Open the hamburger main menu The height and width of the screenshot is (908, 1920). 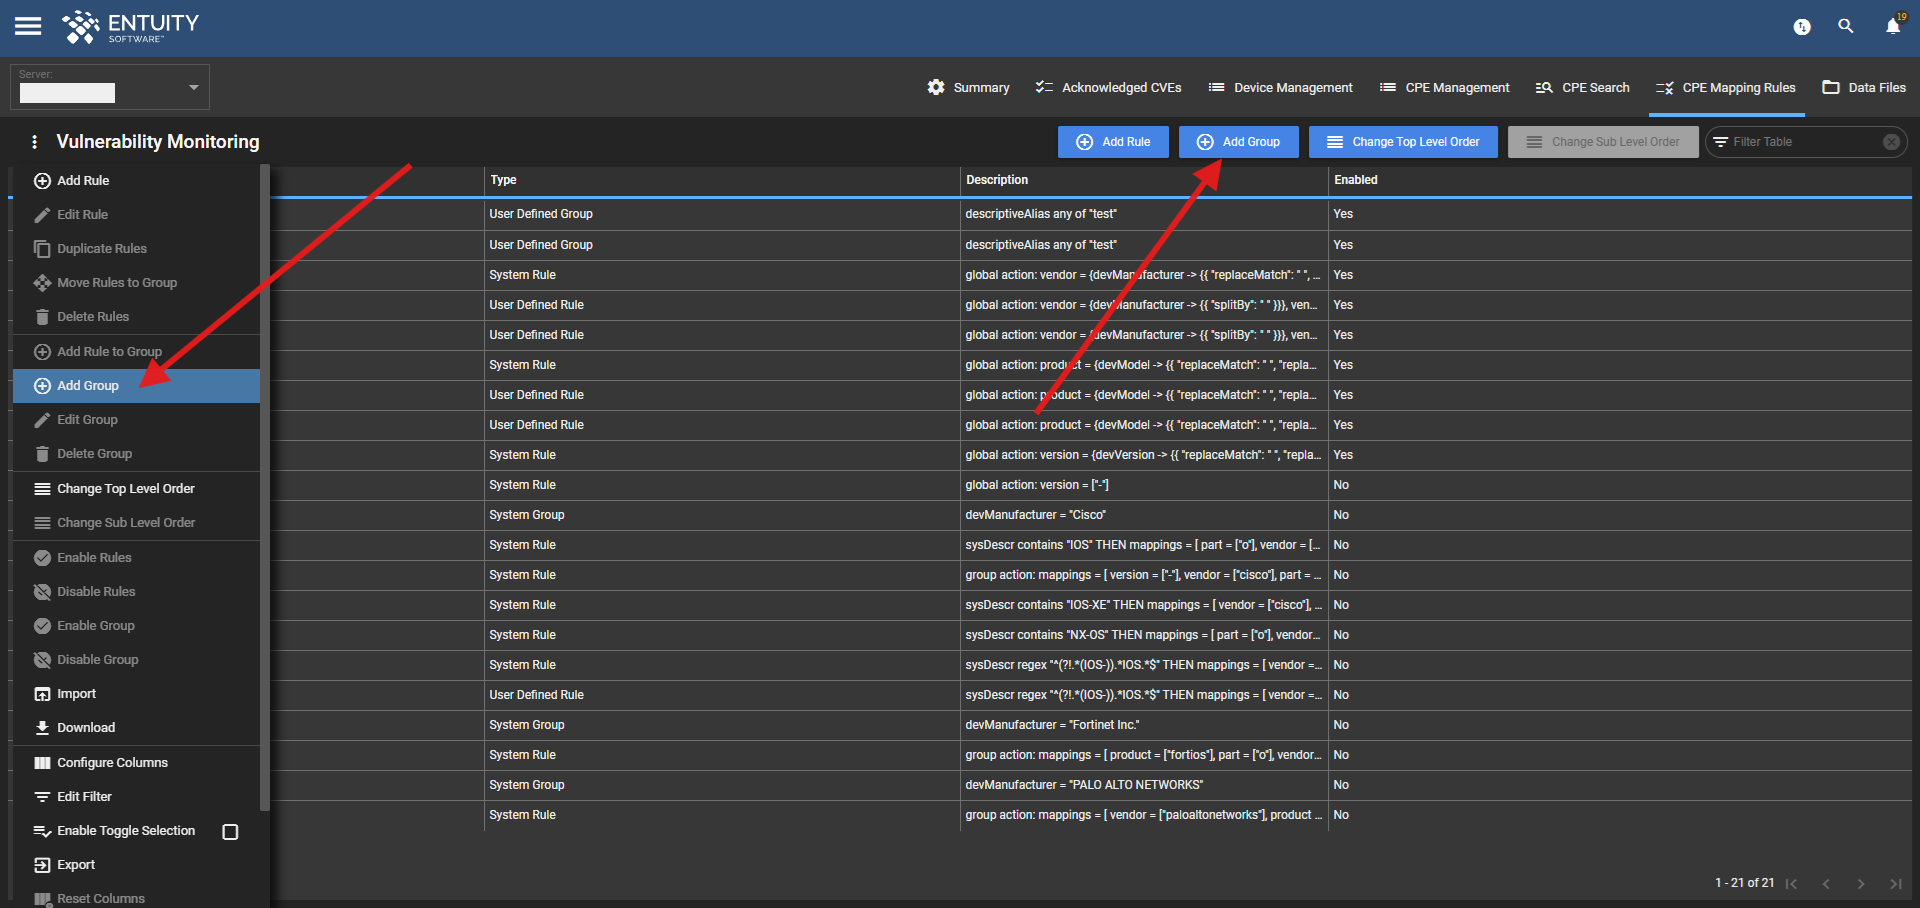(x=28, y=26)
